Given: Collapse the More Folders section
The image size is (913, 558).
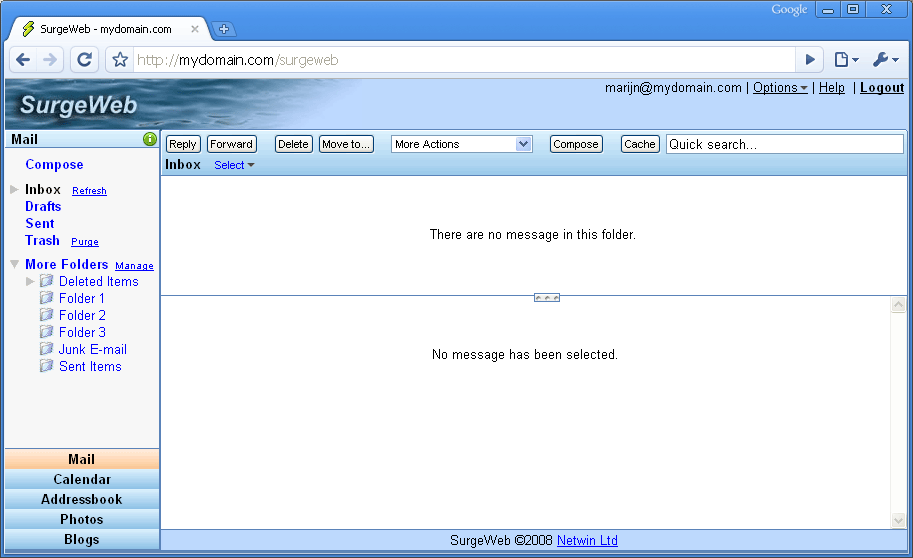Looking at the screenshot, I should tap(14, 264).
